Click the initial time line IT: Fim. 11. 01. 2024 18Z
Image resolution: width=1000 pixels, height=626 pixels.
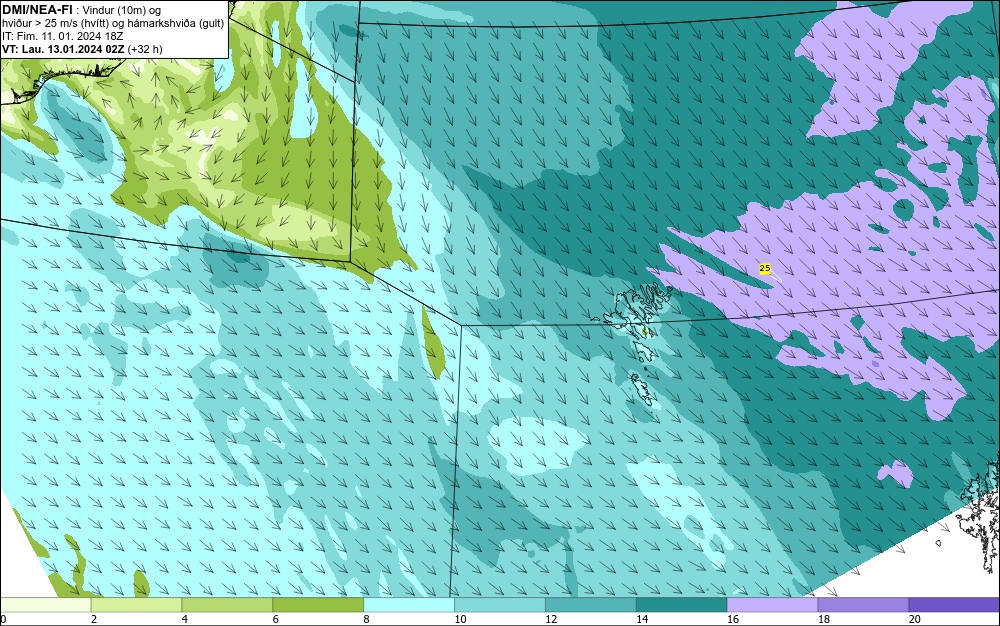pos(62,36)
